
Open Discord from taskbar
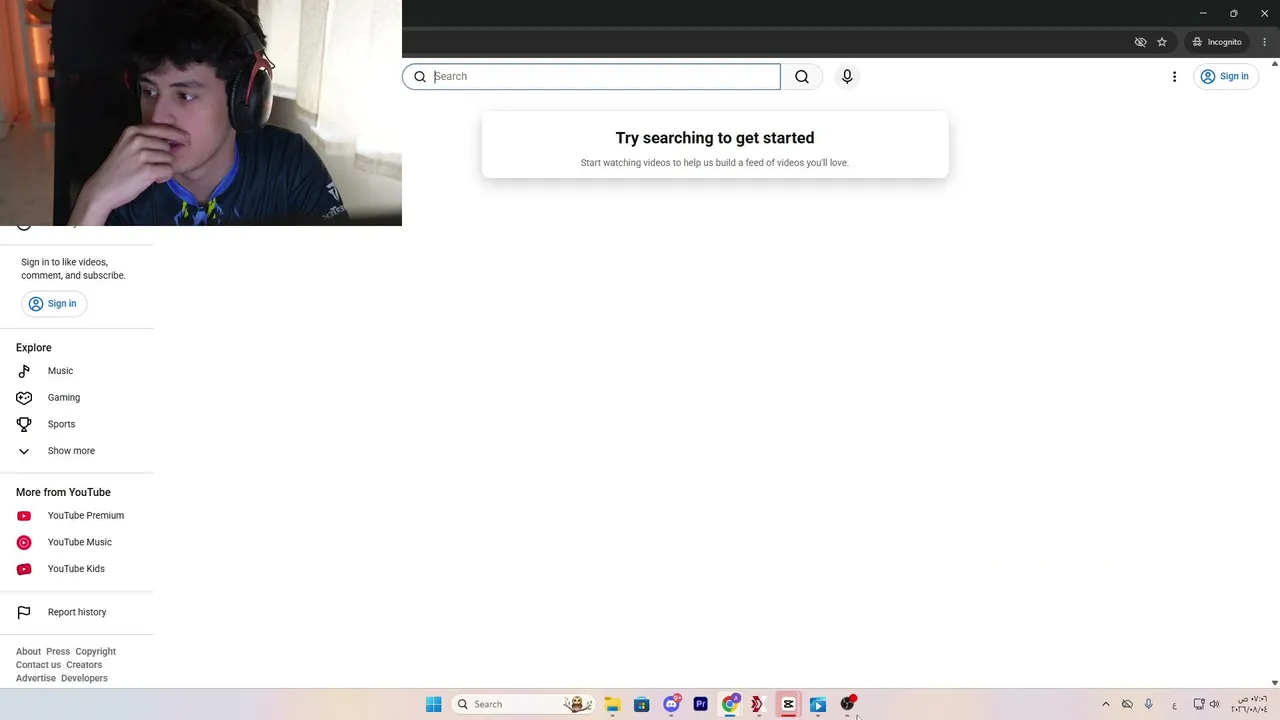[672, 704]
